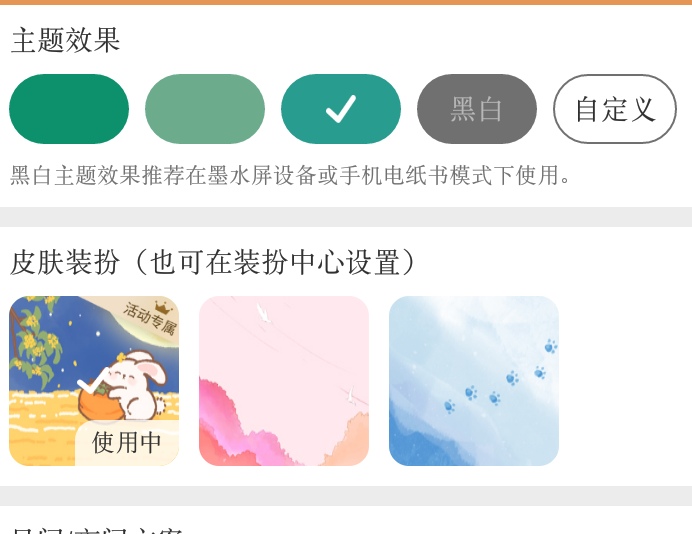The image size is (692, 534).
Task: Click the 使用中 label on rabbit skin
Action: click(x=127, y=443)
